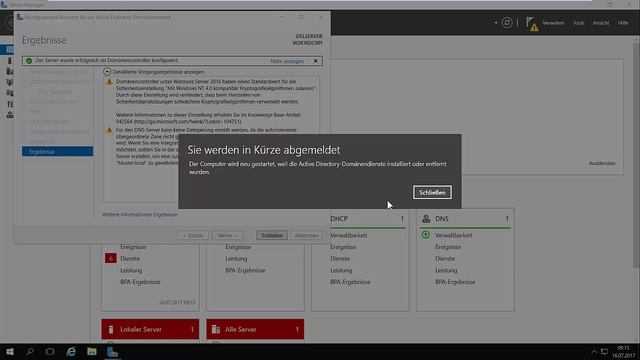This screenshot has height=360, width=640.
Task: Click Schließen in the sign-out notice
Action: (x=432, y=192)
